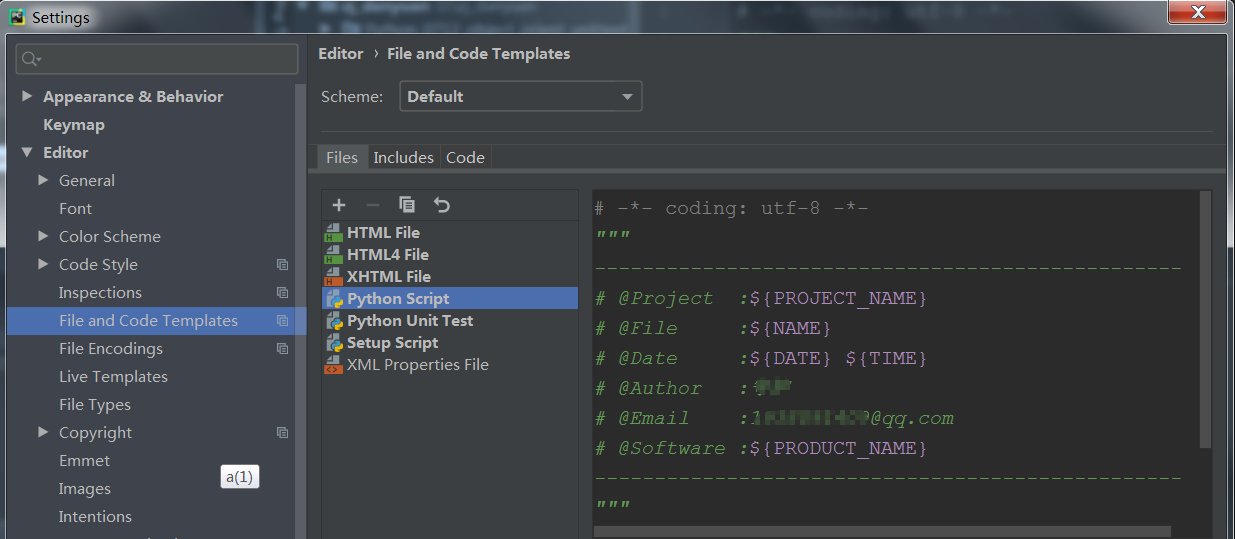Open Inspections settings

[x=100, y=292]
